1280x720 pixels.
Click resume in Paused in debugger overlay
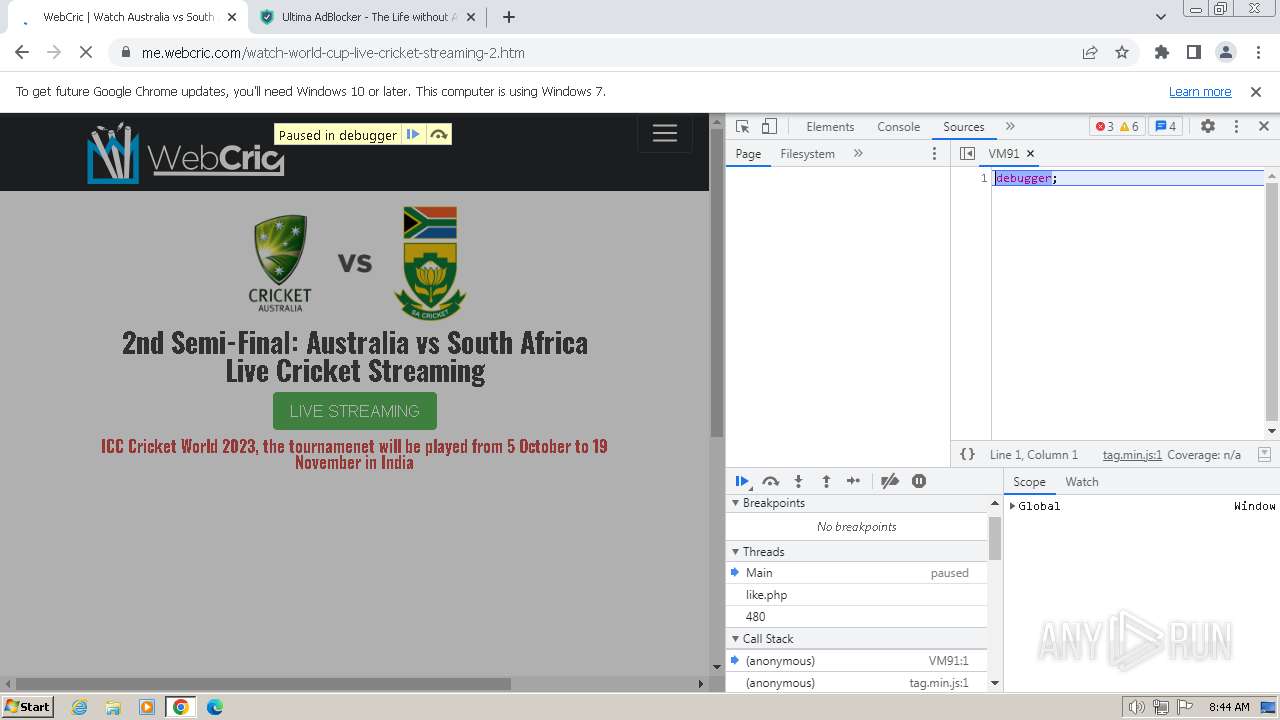pos(413,134)
